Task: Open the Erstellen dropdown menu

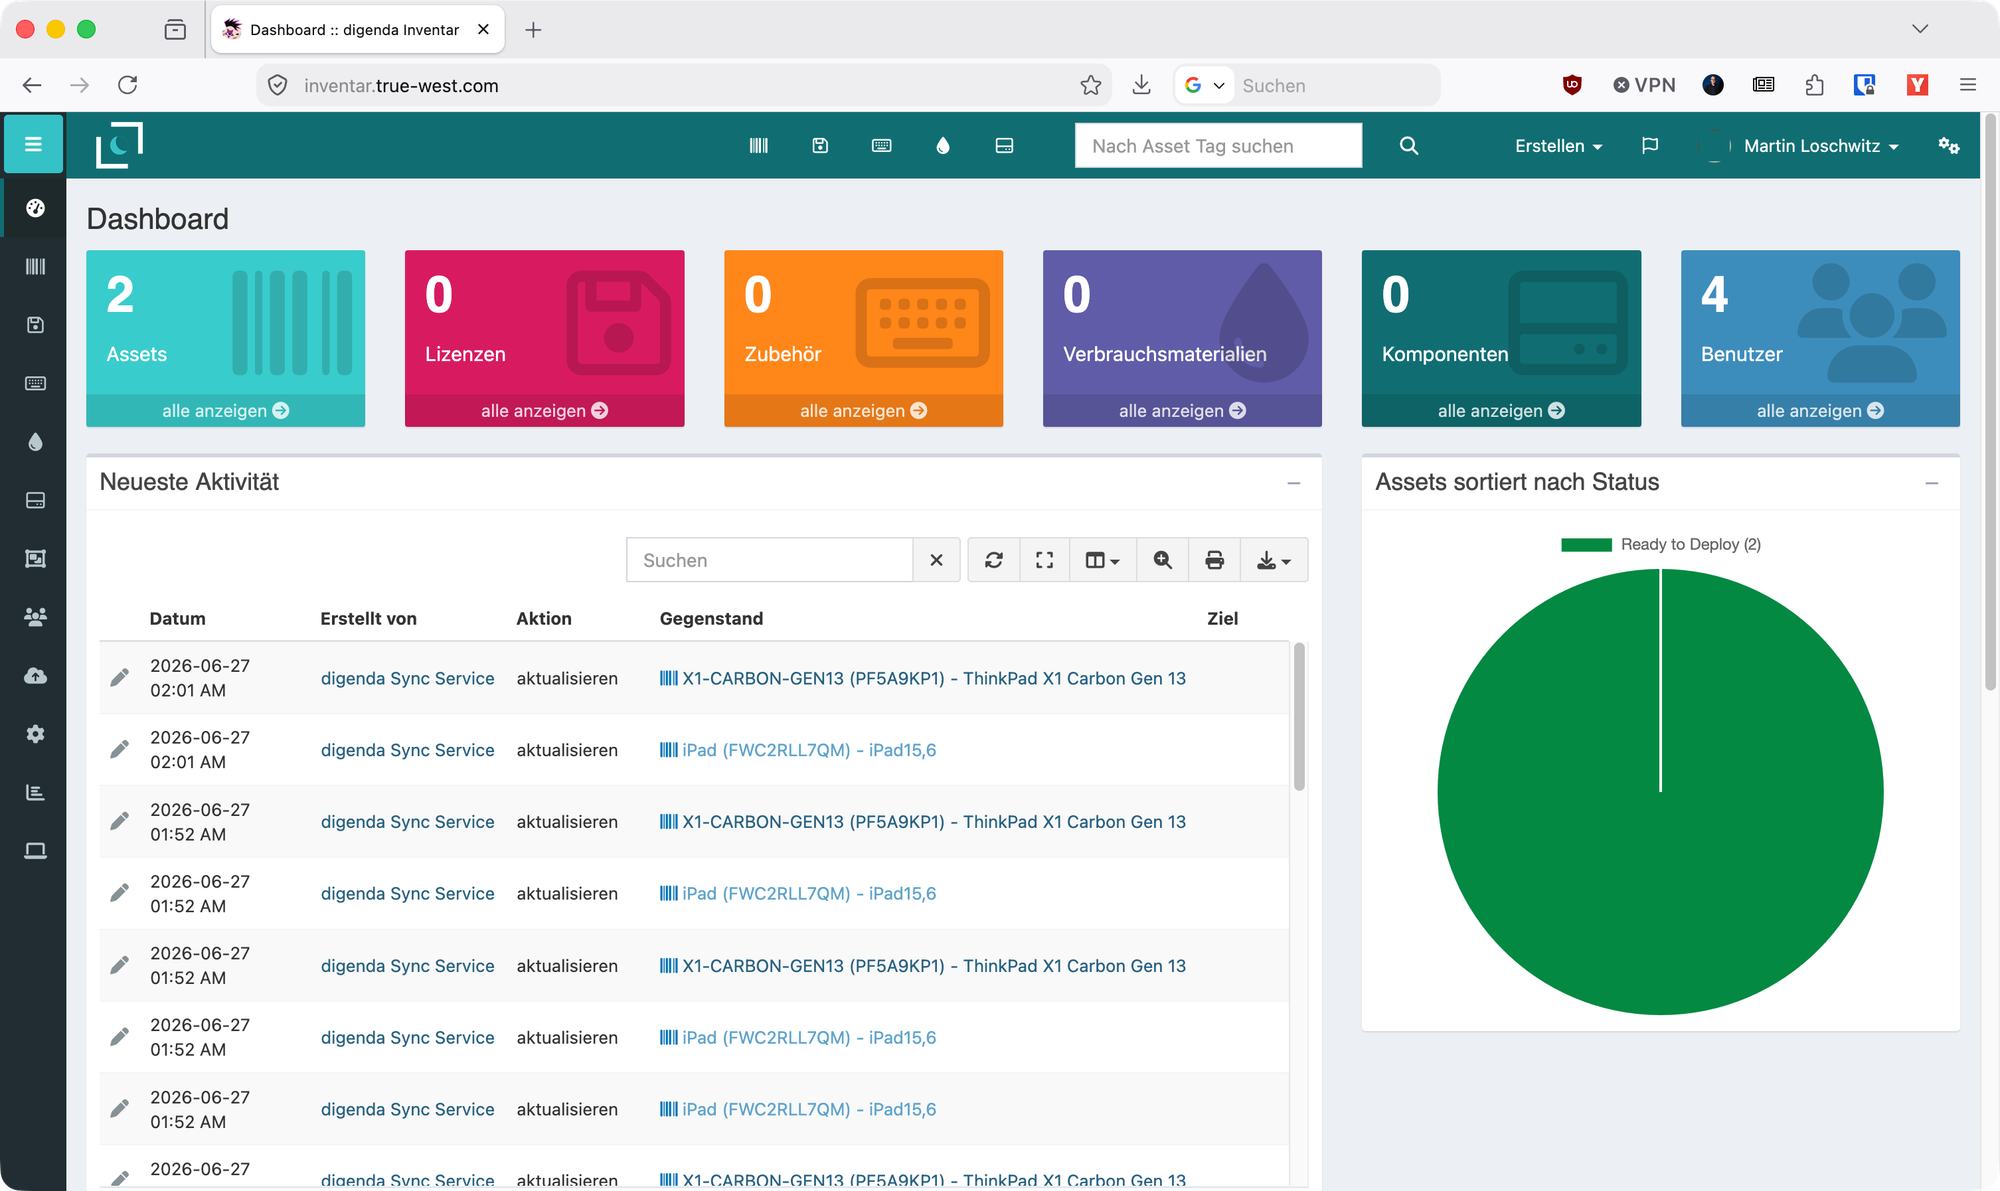Action: tap(1558, 146)
